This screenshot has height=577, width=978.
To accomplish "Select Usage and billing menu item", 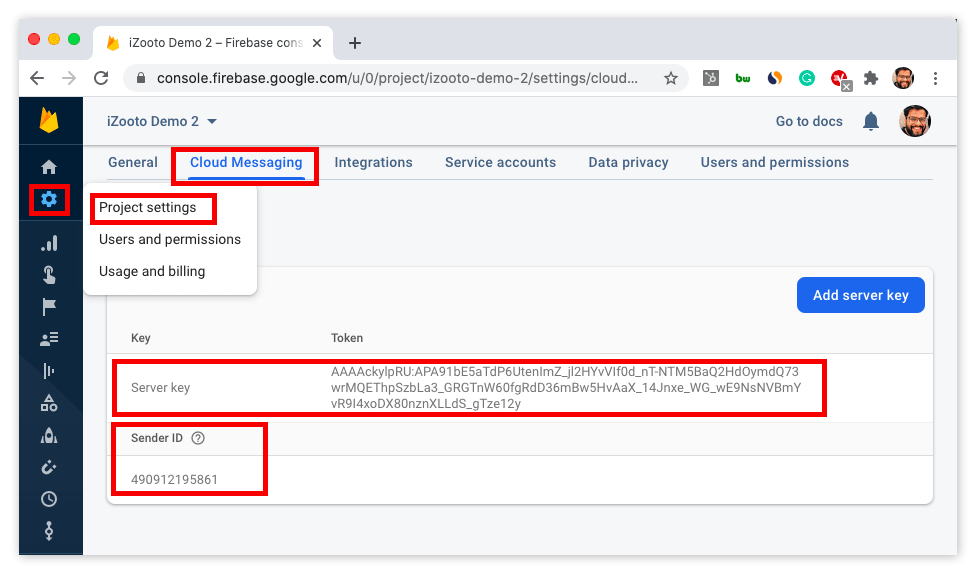I will pyautogui.click(x=152, y=271).
